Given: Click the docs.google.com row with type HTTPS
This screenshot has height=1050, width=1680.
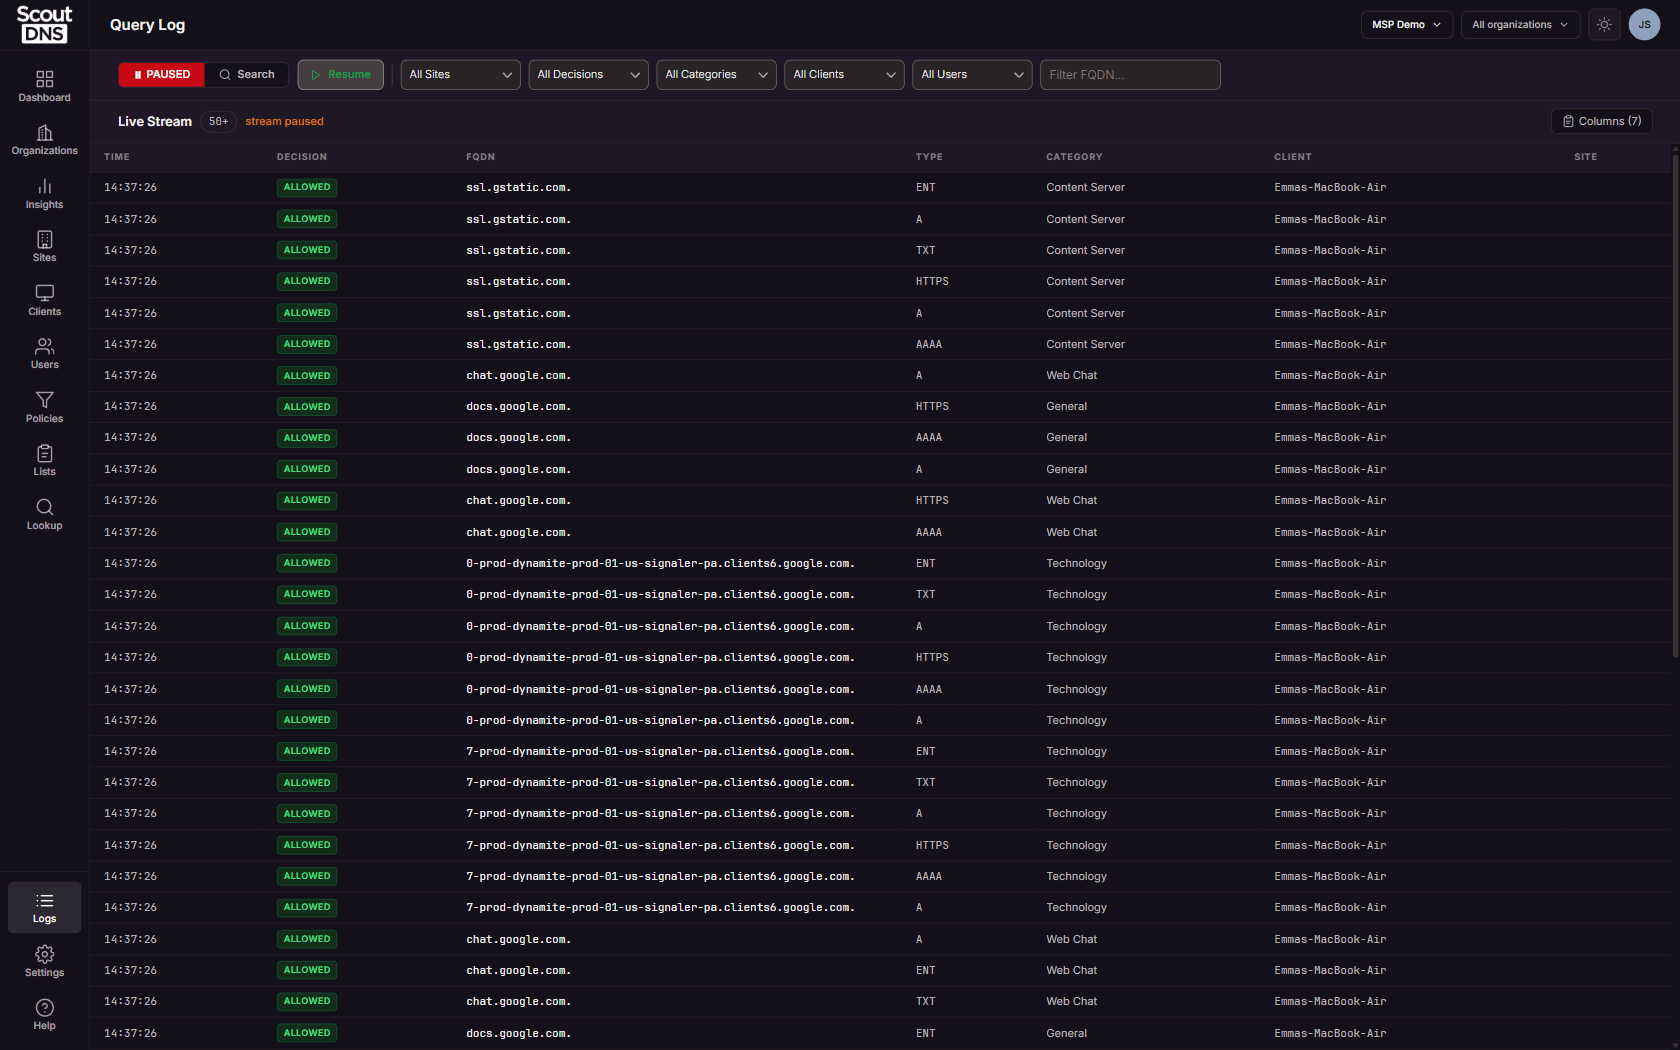Looking at the screenshot, I should pyautogui.click(x=880, y=407).
